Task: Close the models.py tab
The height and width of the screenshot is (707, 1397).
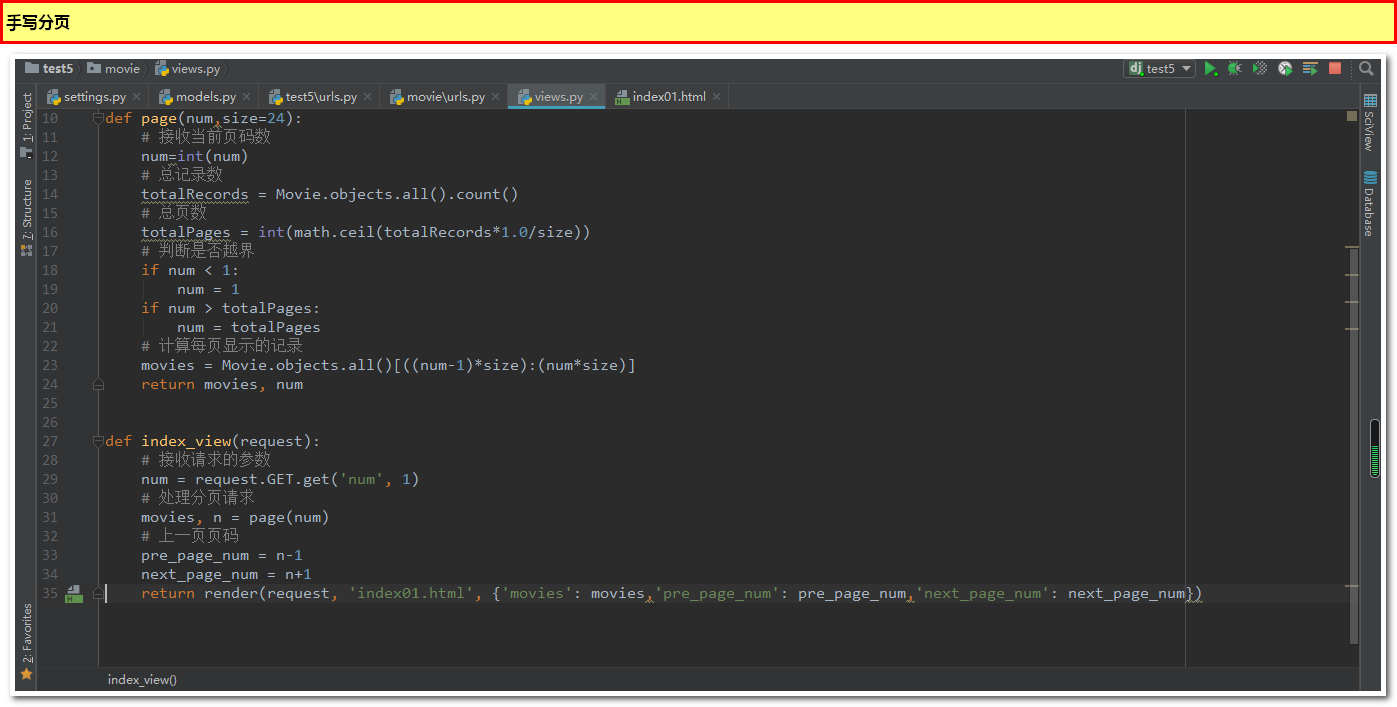Action: tap(246, 97)
